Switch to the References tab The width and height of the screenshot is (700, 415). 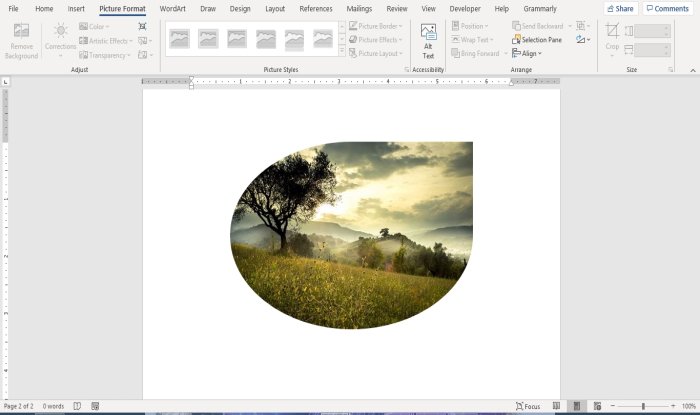pyautogui.click(x=316, y=8)
